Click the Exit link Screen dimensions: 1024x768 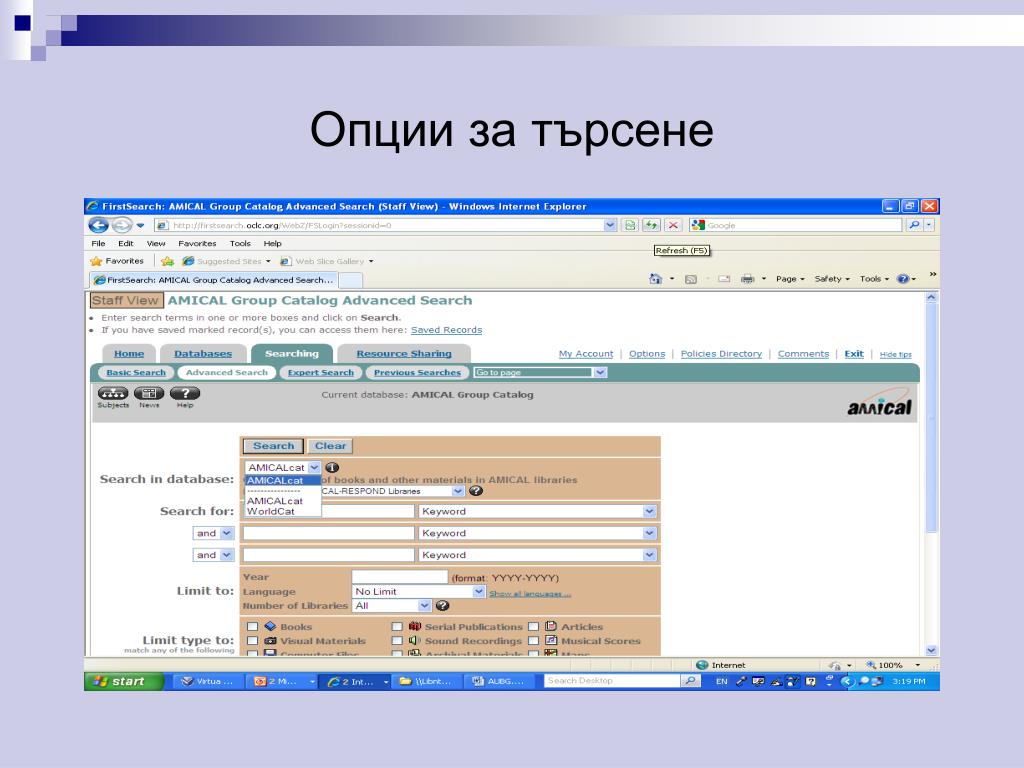pos(854,354)
